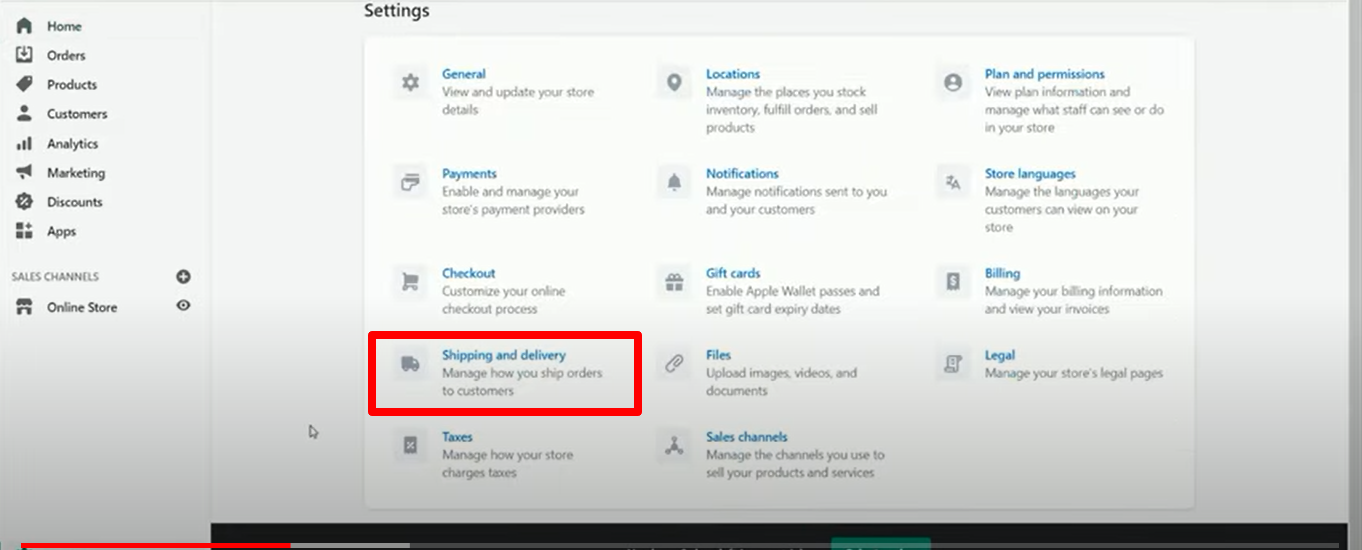Open Gift cards settings link
This screenshot has height=550, width=1362.
click(x=733, y=273)
